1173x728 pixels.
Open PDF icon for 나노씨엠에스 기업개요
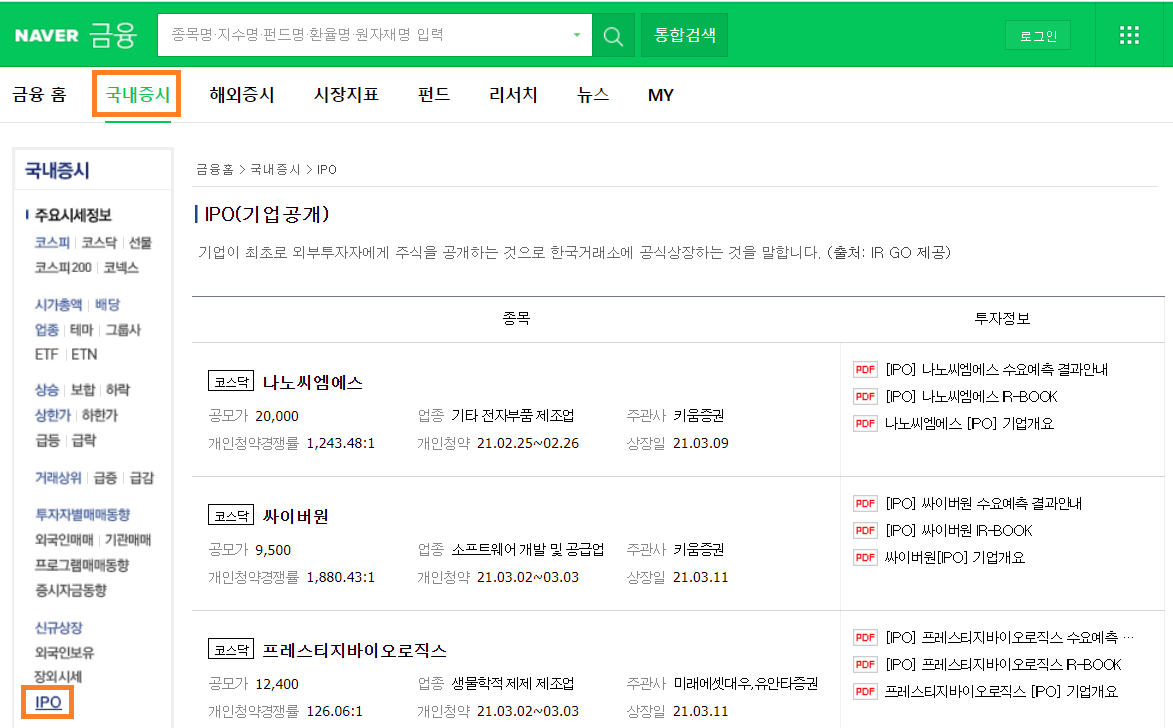866,423
